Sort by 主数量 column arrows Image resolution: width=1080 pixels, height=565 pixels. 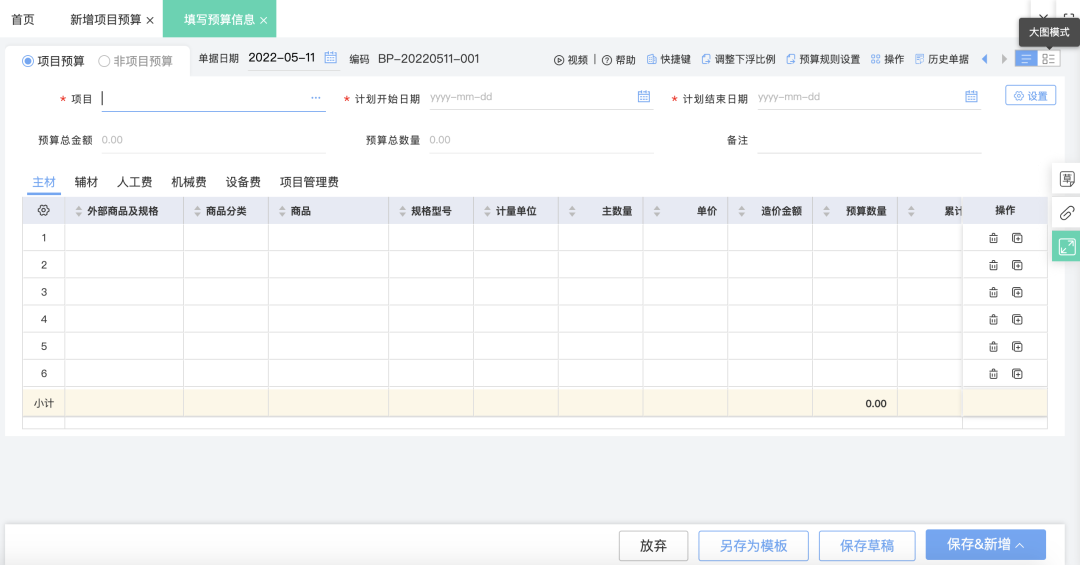click(572, 211)
